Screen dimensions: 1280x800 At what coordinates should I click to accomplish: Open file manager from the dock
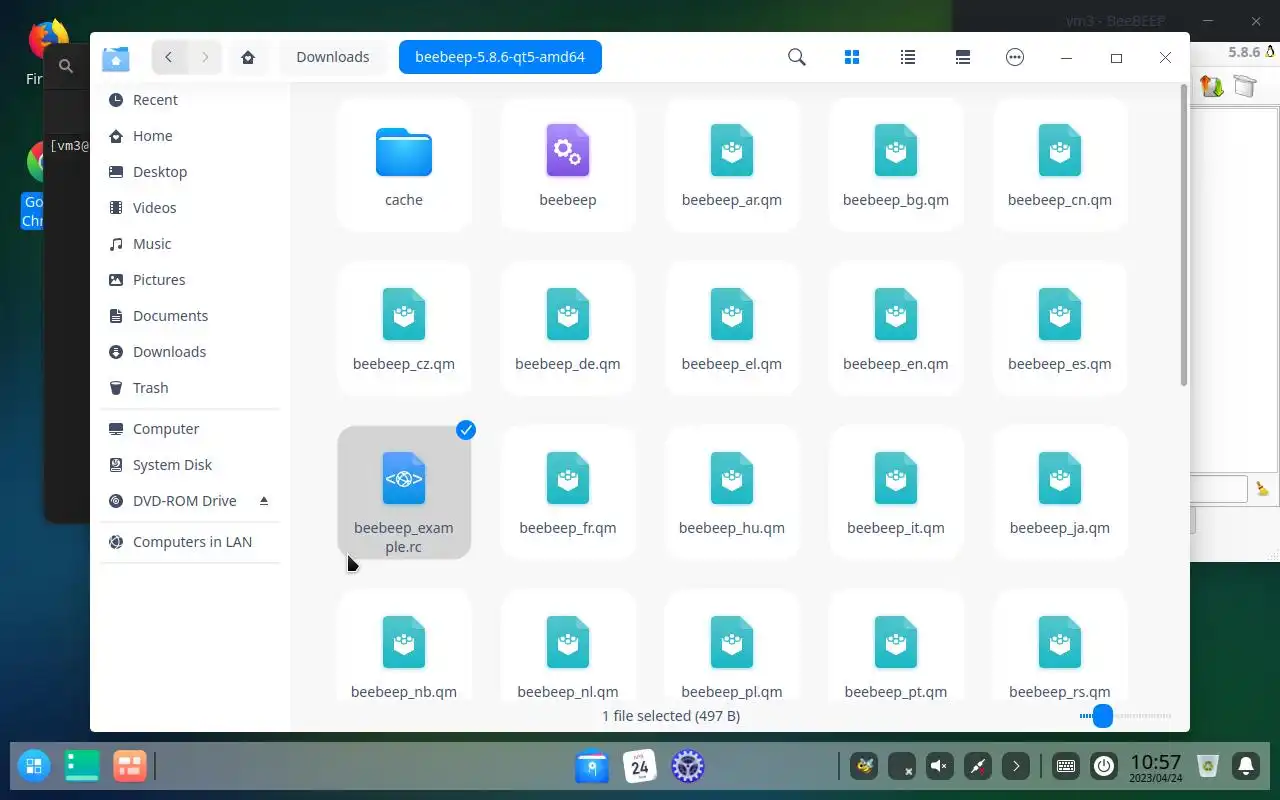coord(592,767)
